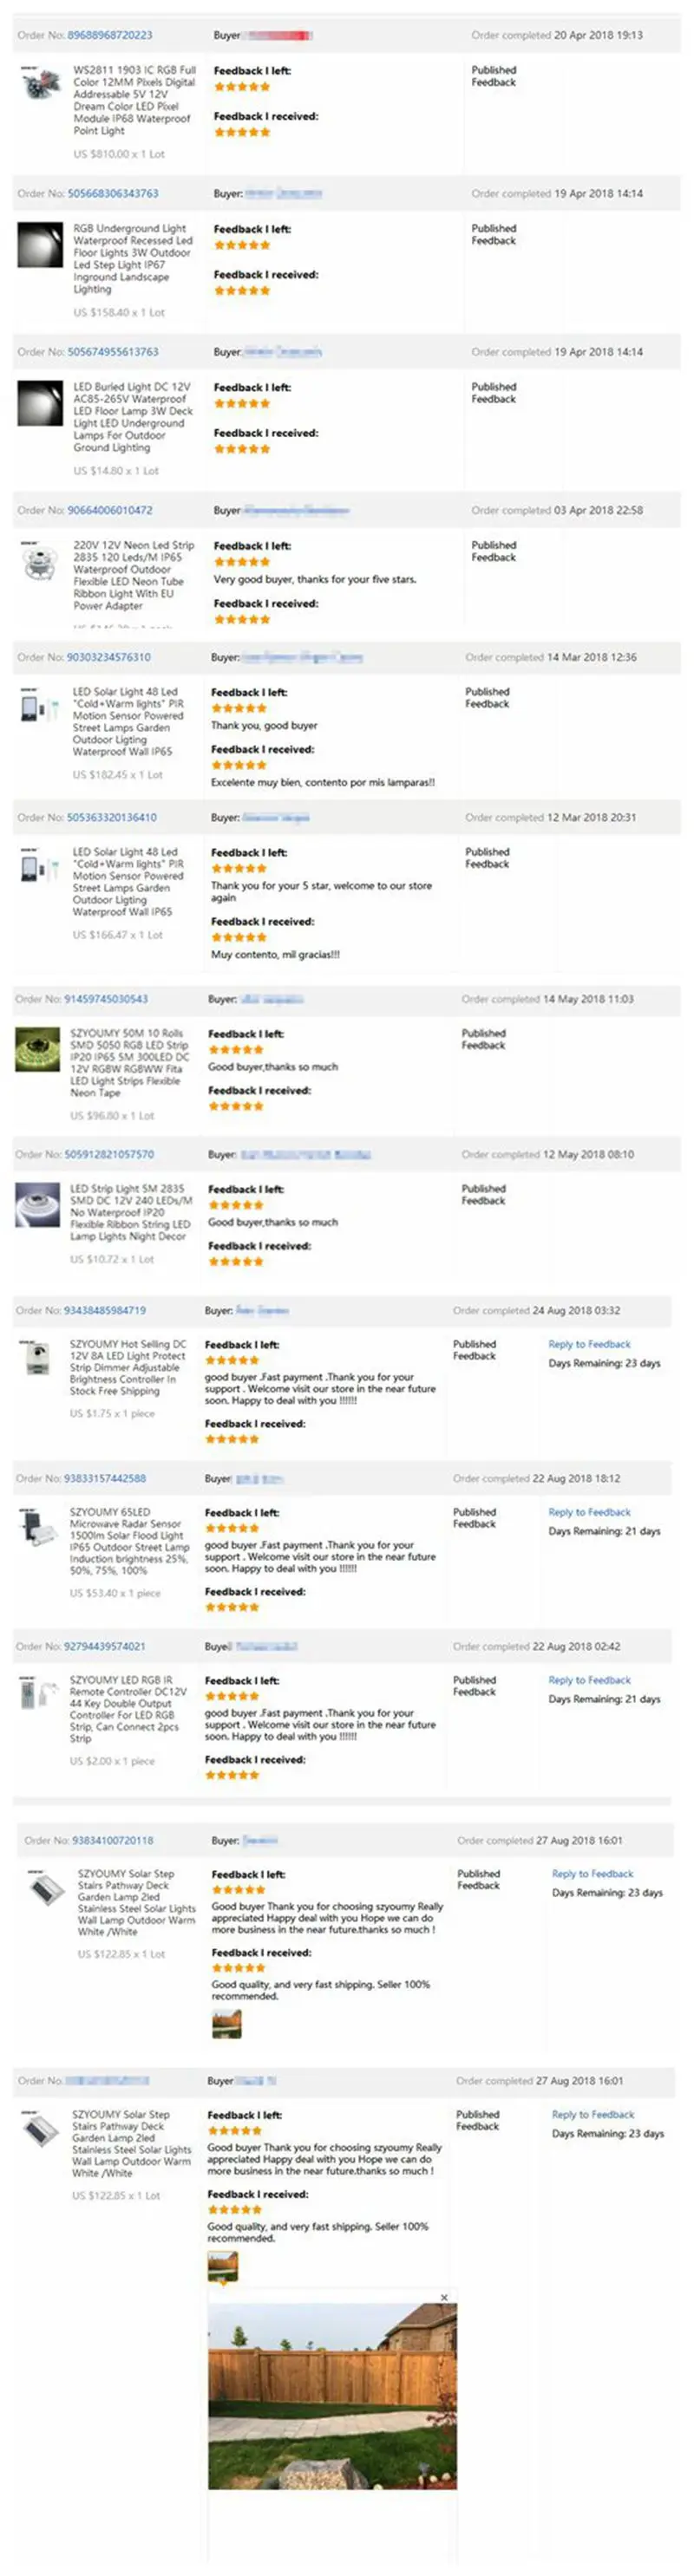Open SZYOUMY 65LED Solar Flood Light thumbnail
The image size is (694, 2576).
[37, 1528]
